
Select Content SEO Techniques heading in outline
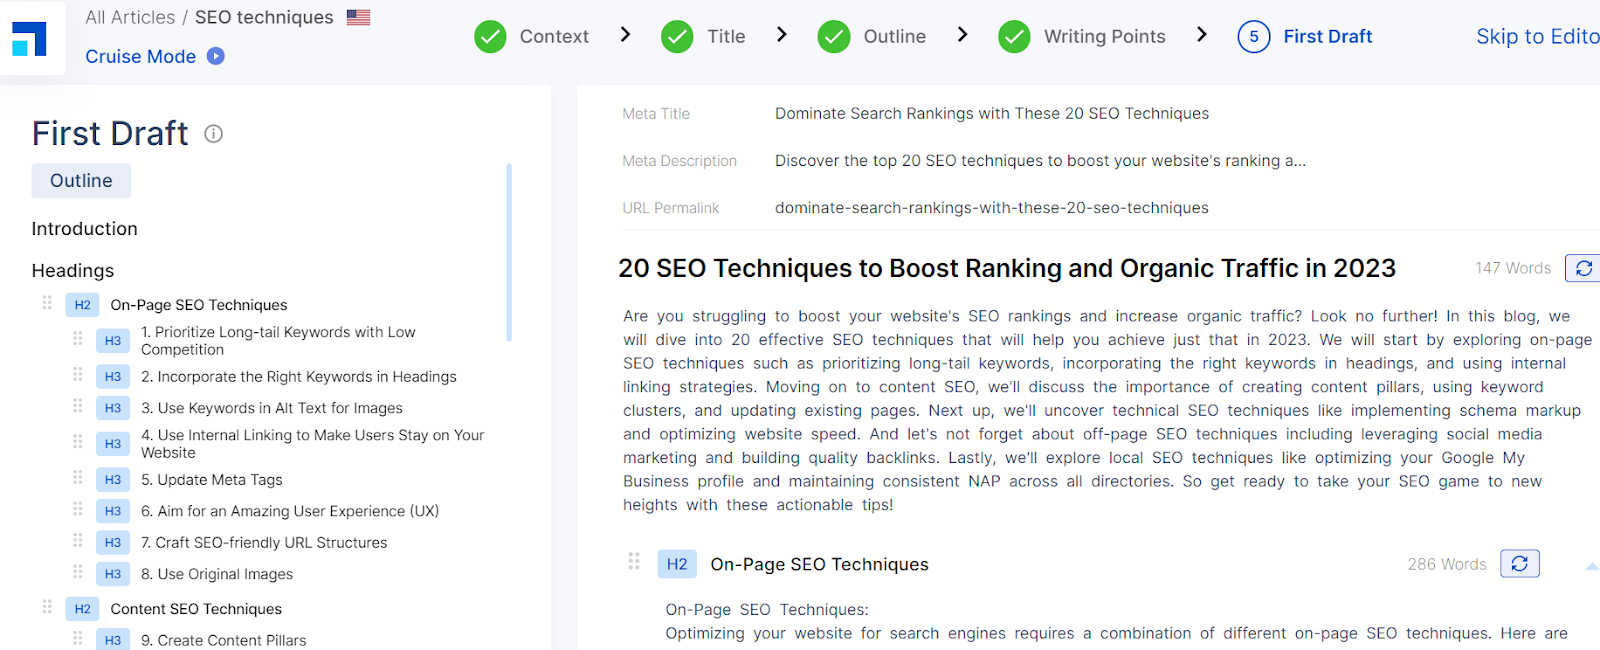pyautogui.click(x=196, y=609)
